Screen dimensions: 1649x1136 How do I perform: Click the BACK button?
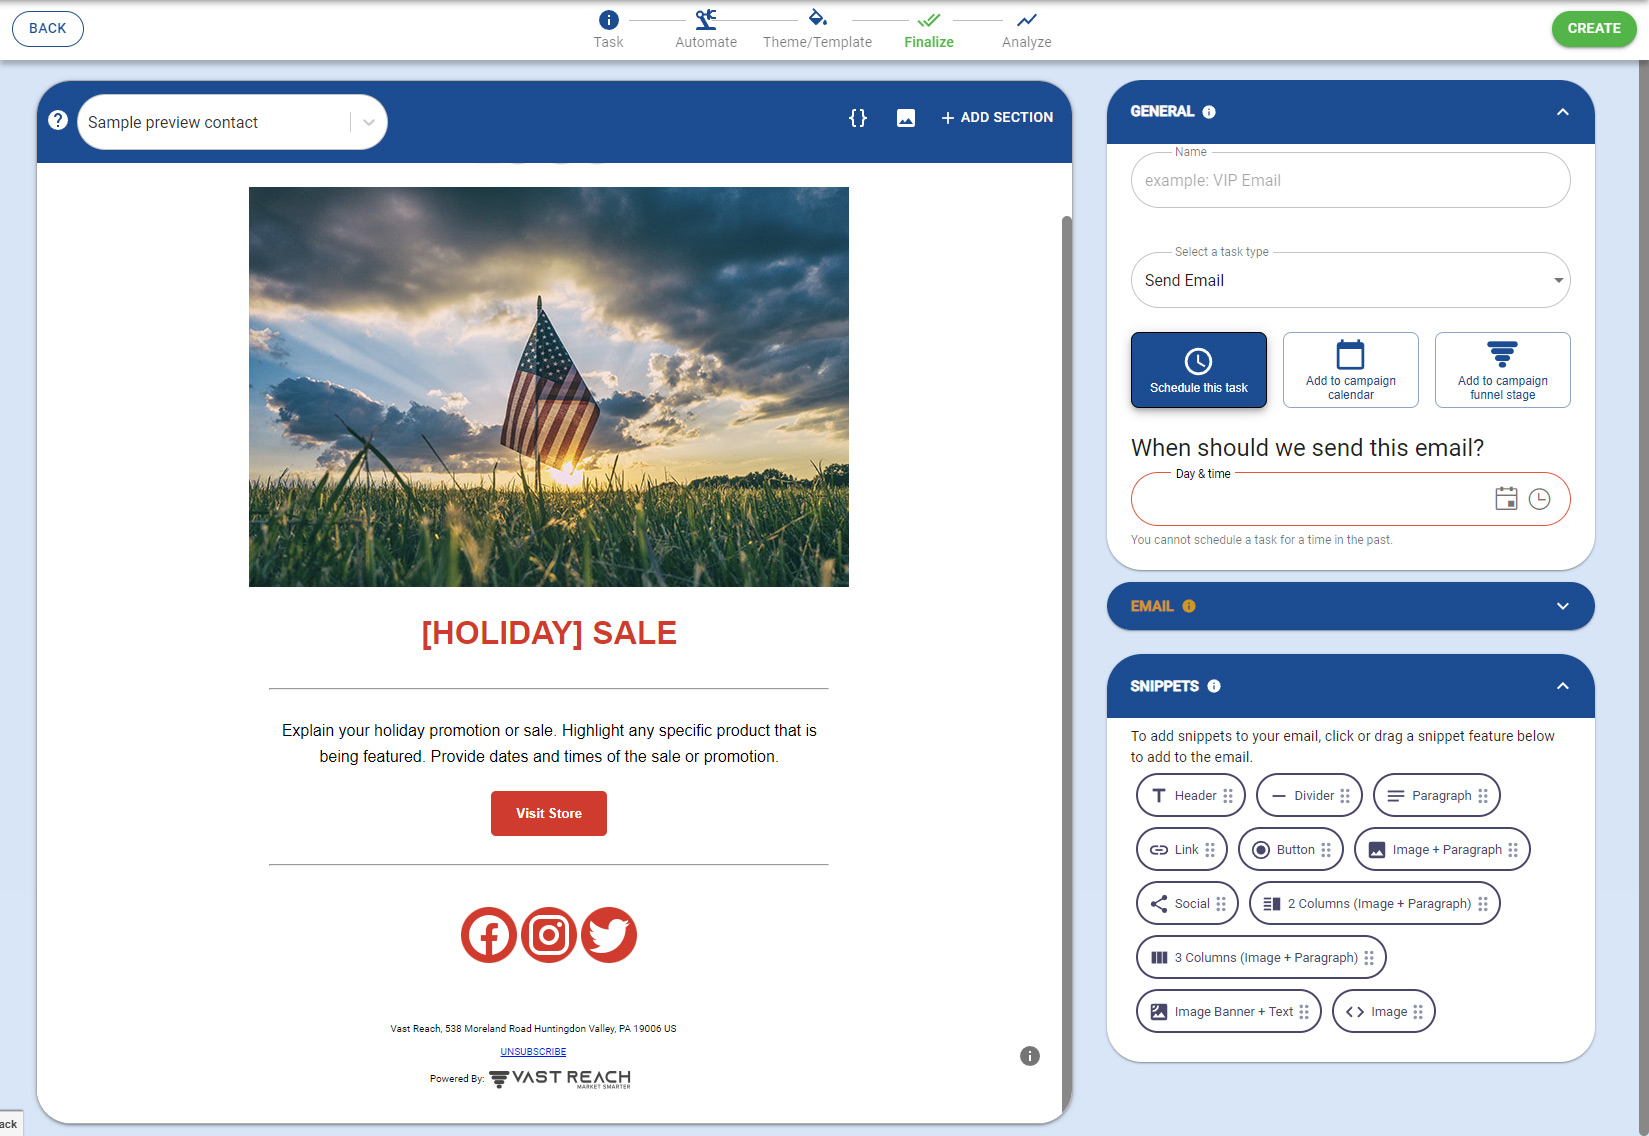(48, 28)
